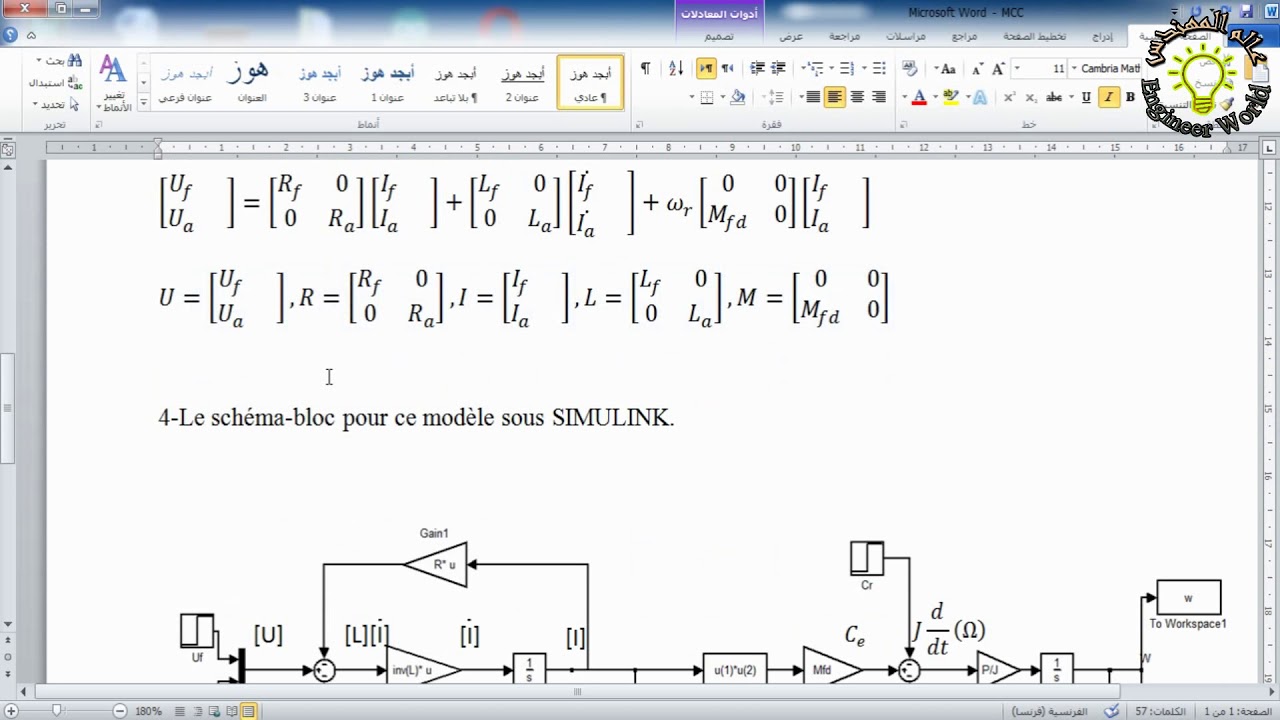
Task: Apply text highlight color
Action: click(x=950, y=97)
